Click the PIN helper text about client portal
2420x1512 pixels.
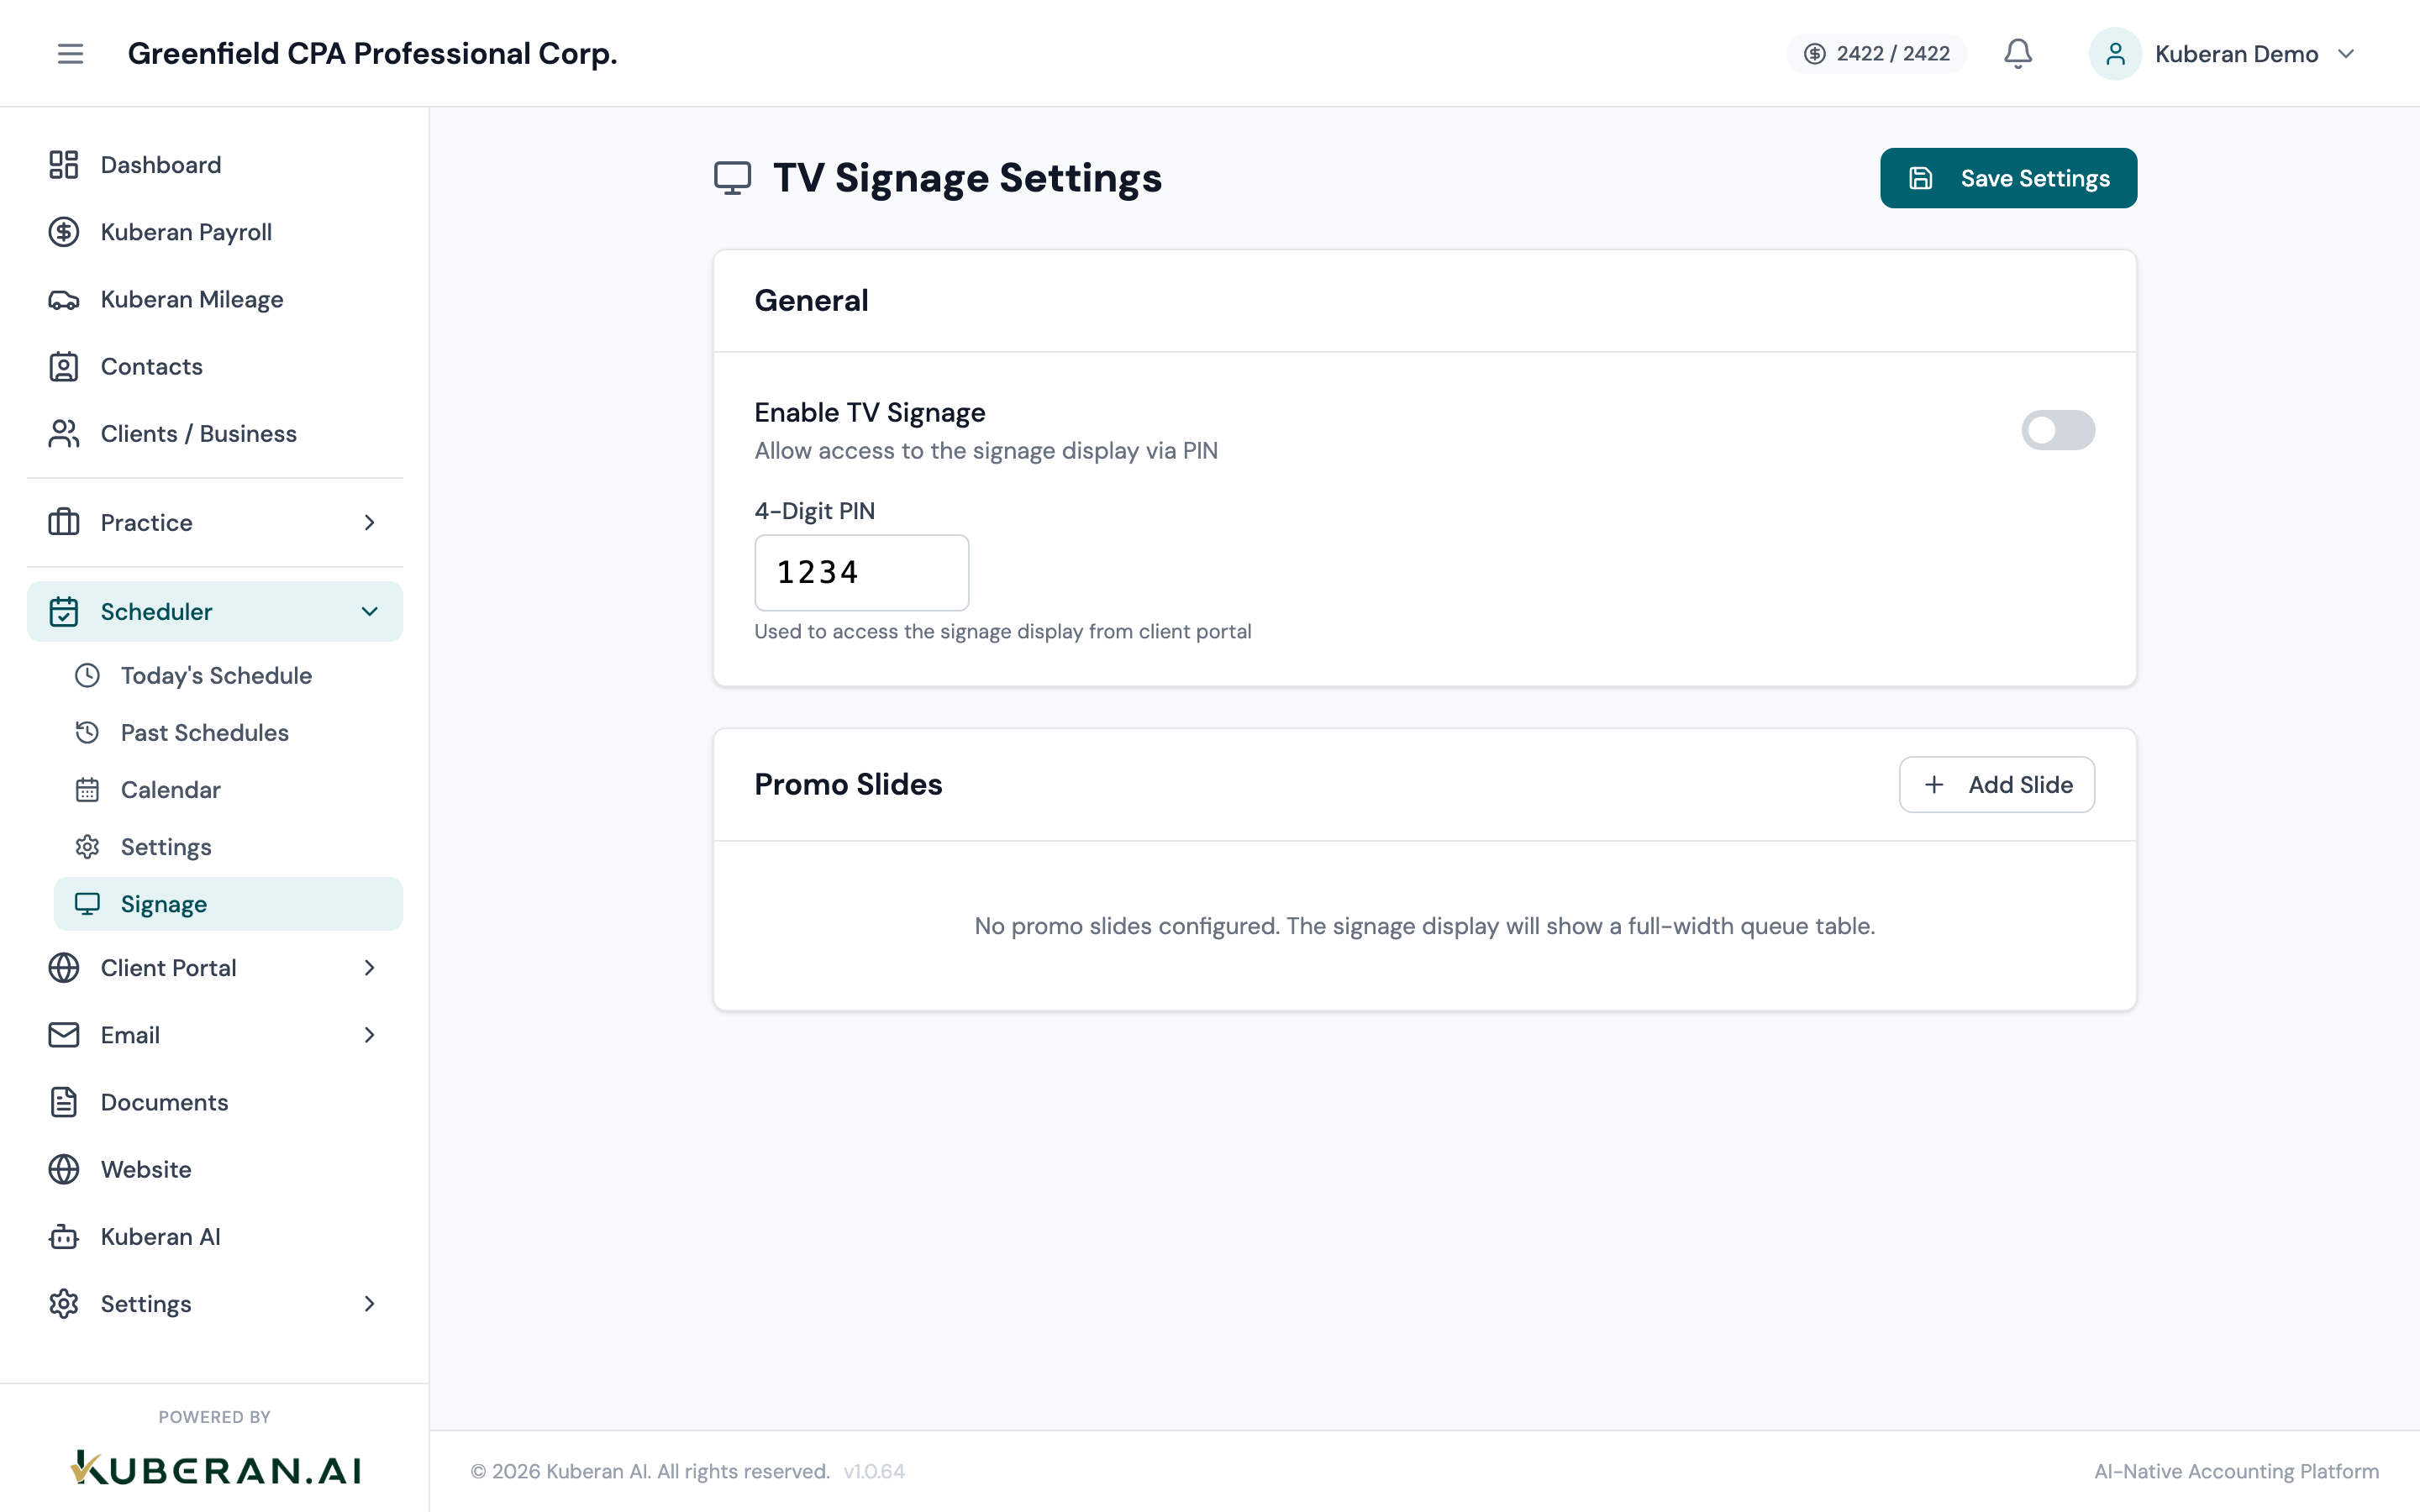click(1002, 632)
